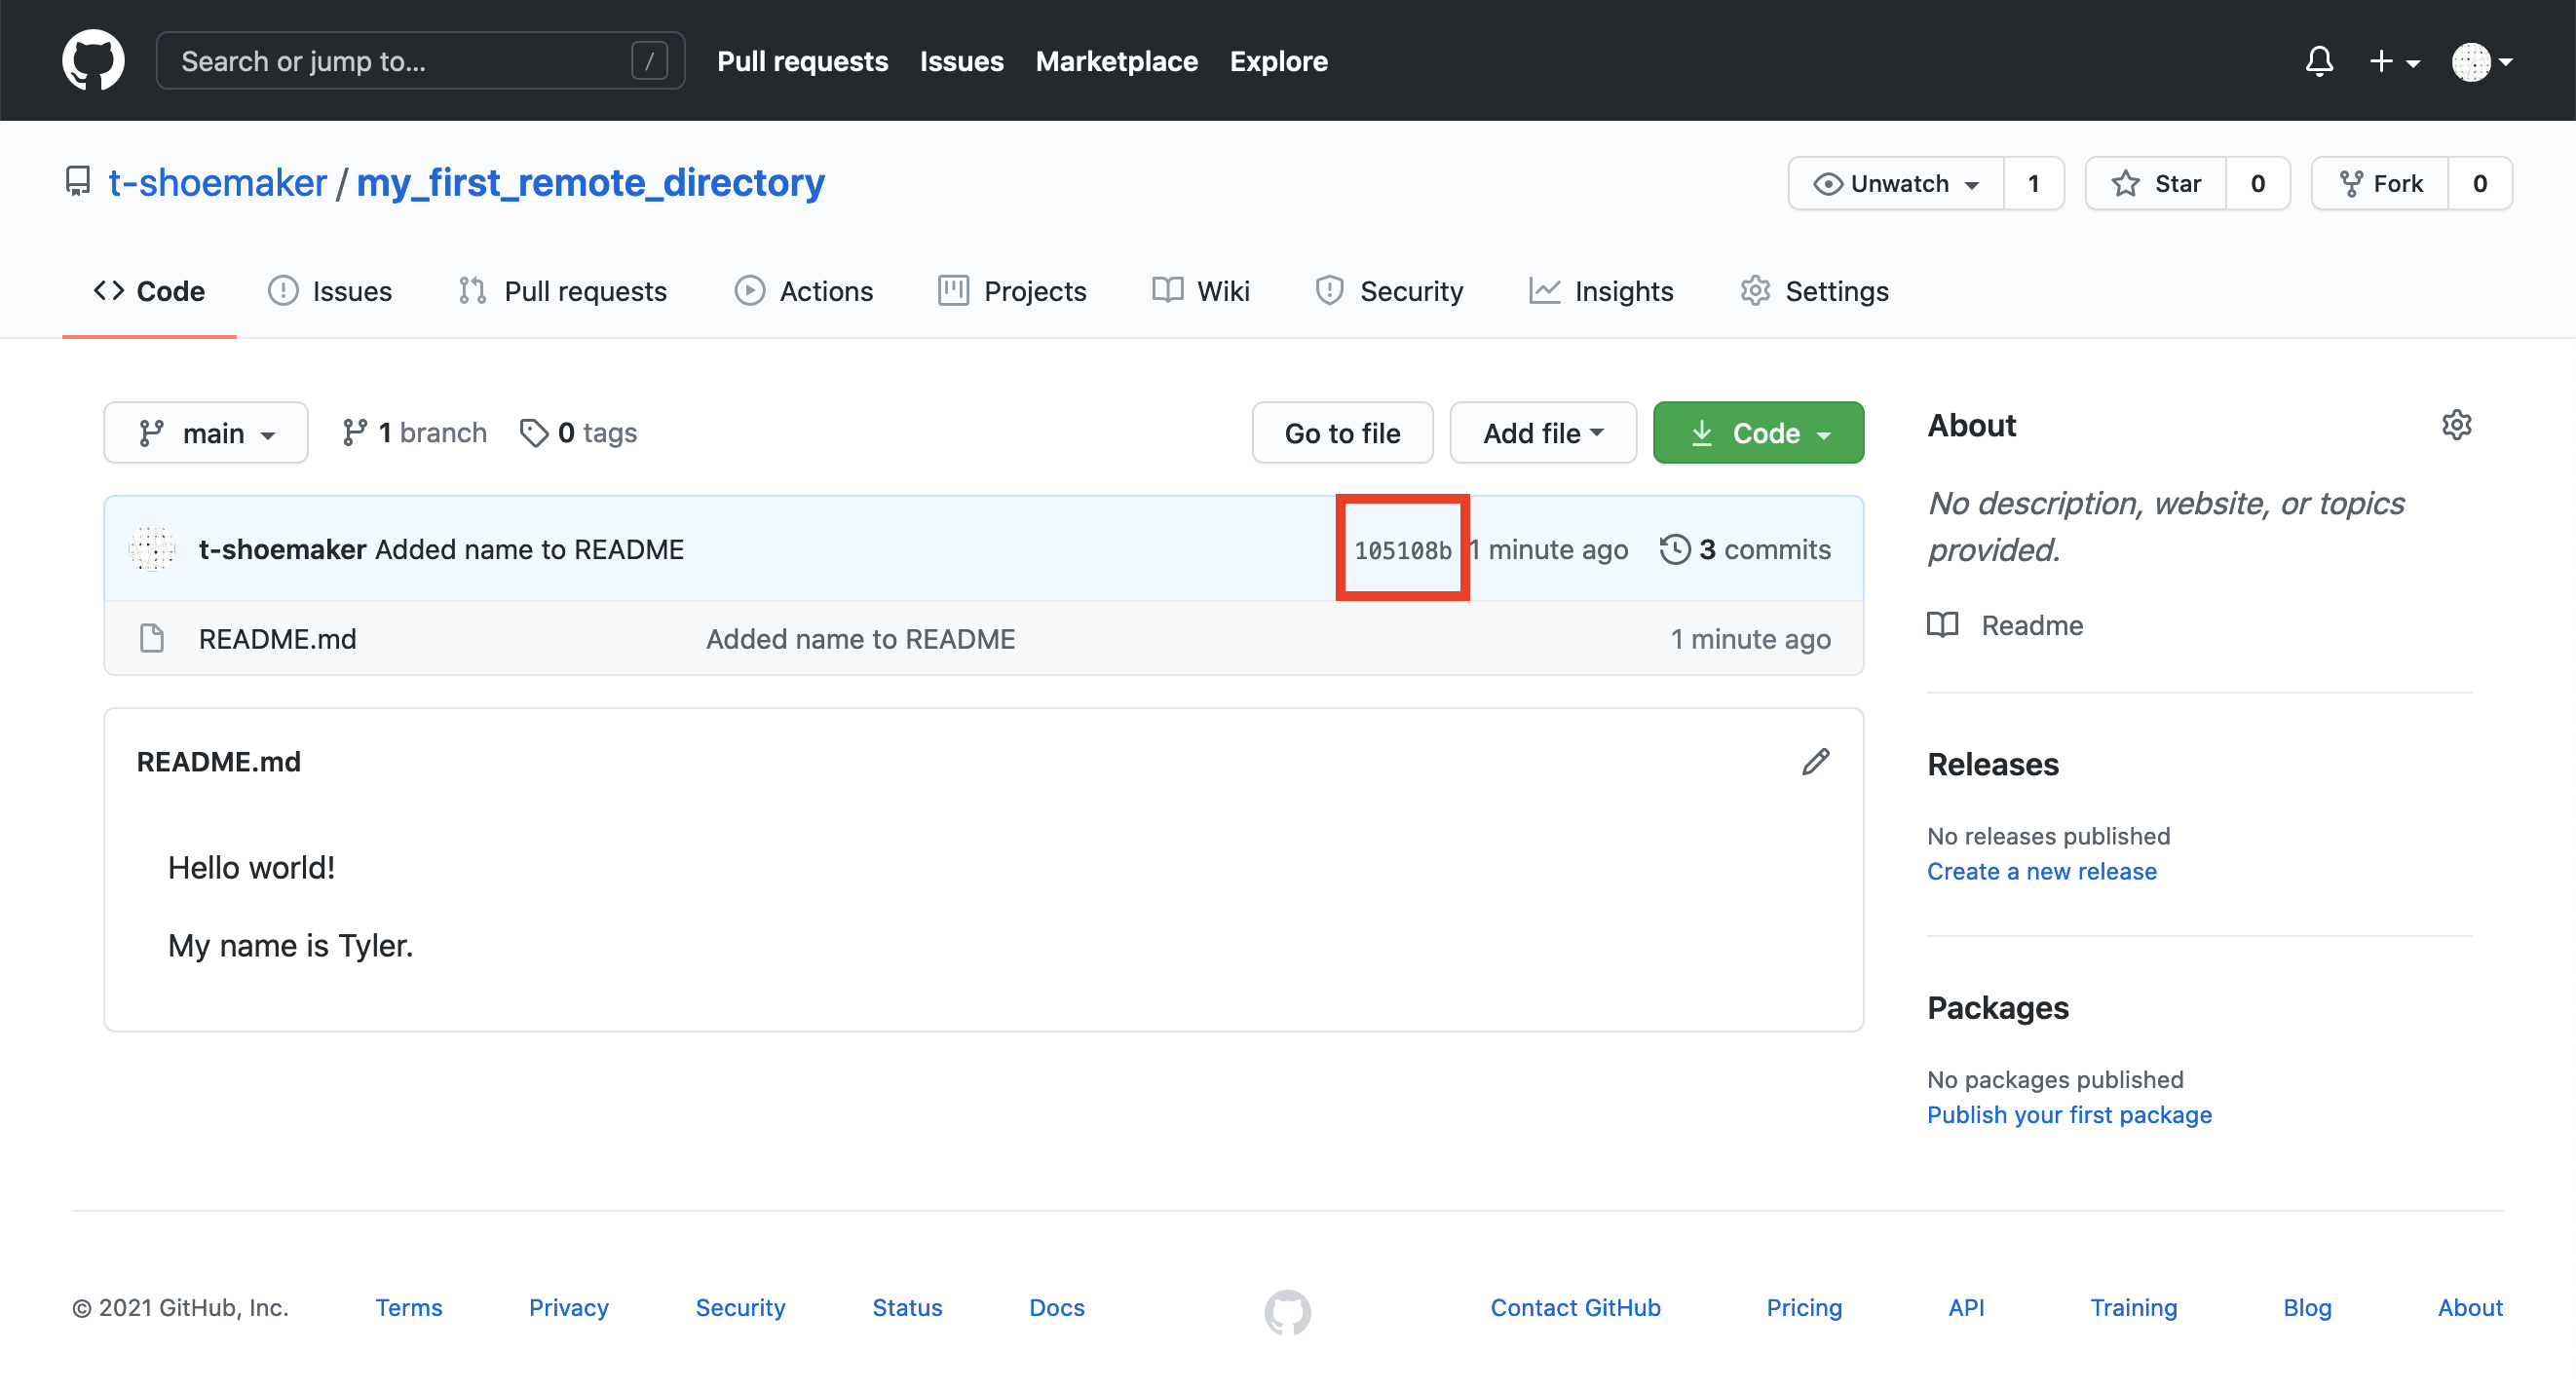Switch to the repository Issues tab
This screenshot has height=1389, width=2576.
(330, 291)
